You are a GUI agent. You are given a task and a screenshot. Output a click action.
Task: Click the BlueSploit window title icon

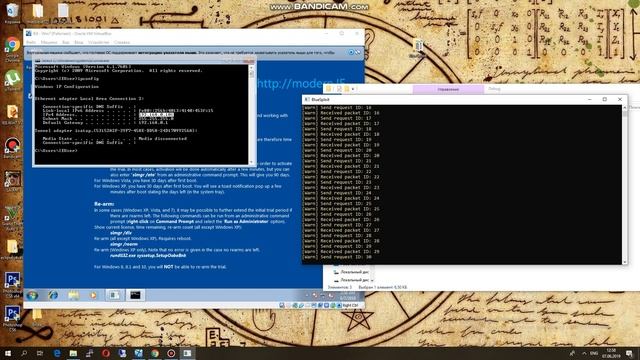[307, 99]
